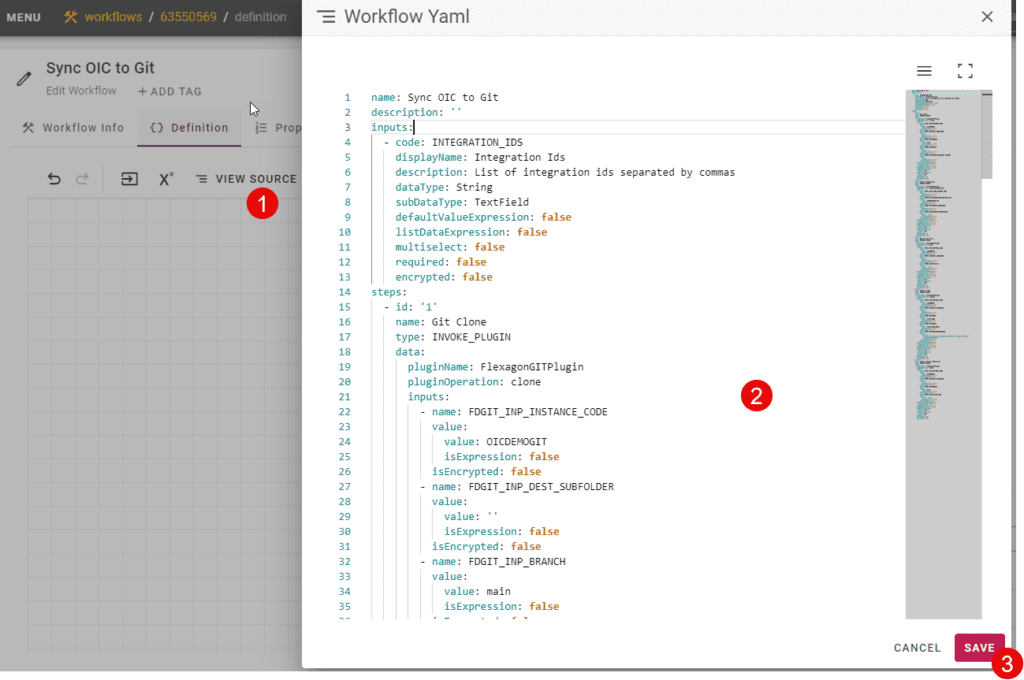1024x680 pixels.
Task: Click 'pluginOperation: clone' line
Action: pyautogui.click(x=473, y=382)
